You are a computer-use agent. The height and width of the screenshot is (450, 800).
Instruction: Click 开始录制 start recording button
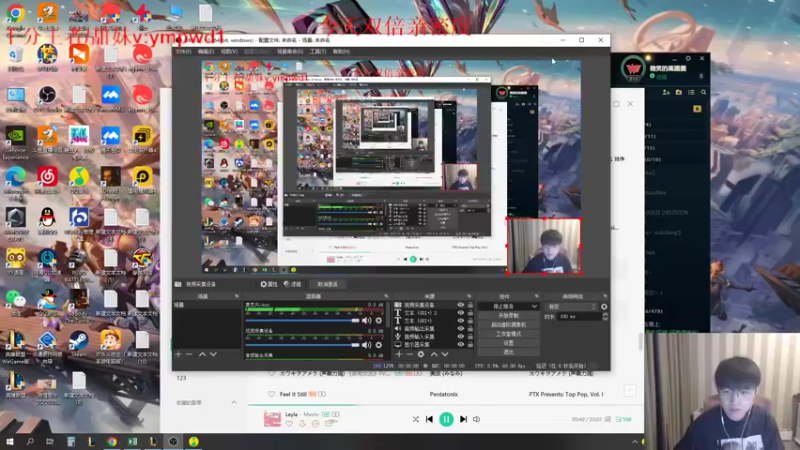(509, 316)
